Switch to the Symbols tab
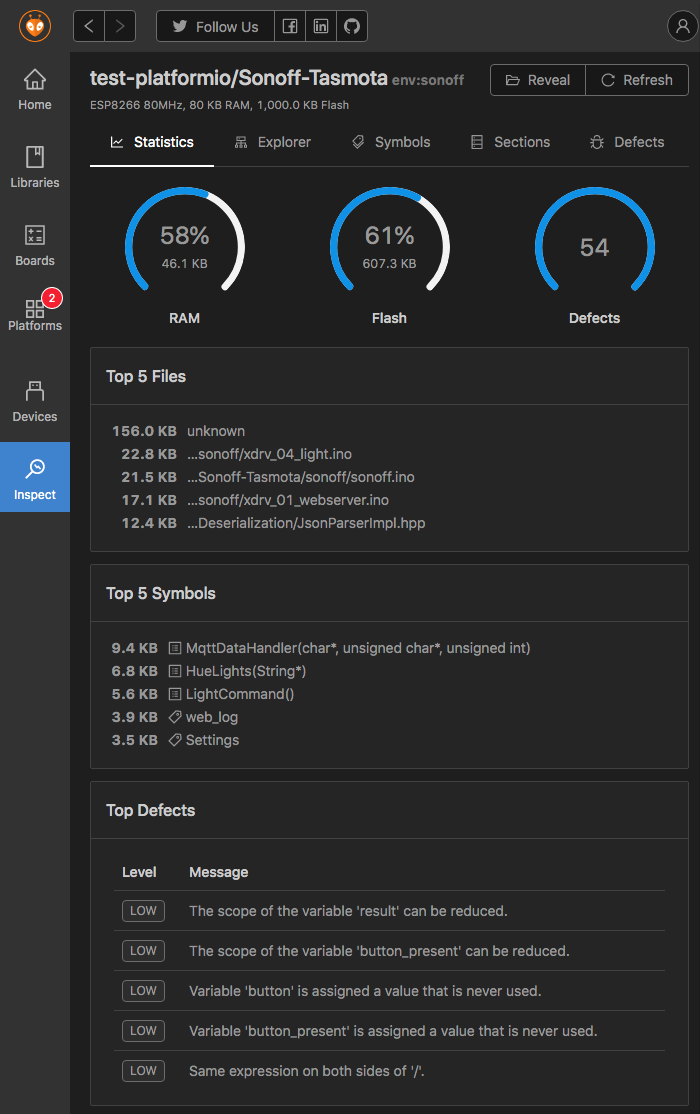700x1114 pixels. coord(391,142)
